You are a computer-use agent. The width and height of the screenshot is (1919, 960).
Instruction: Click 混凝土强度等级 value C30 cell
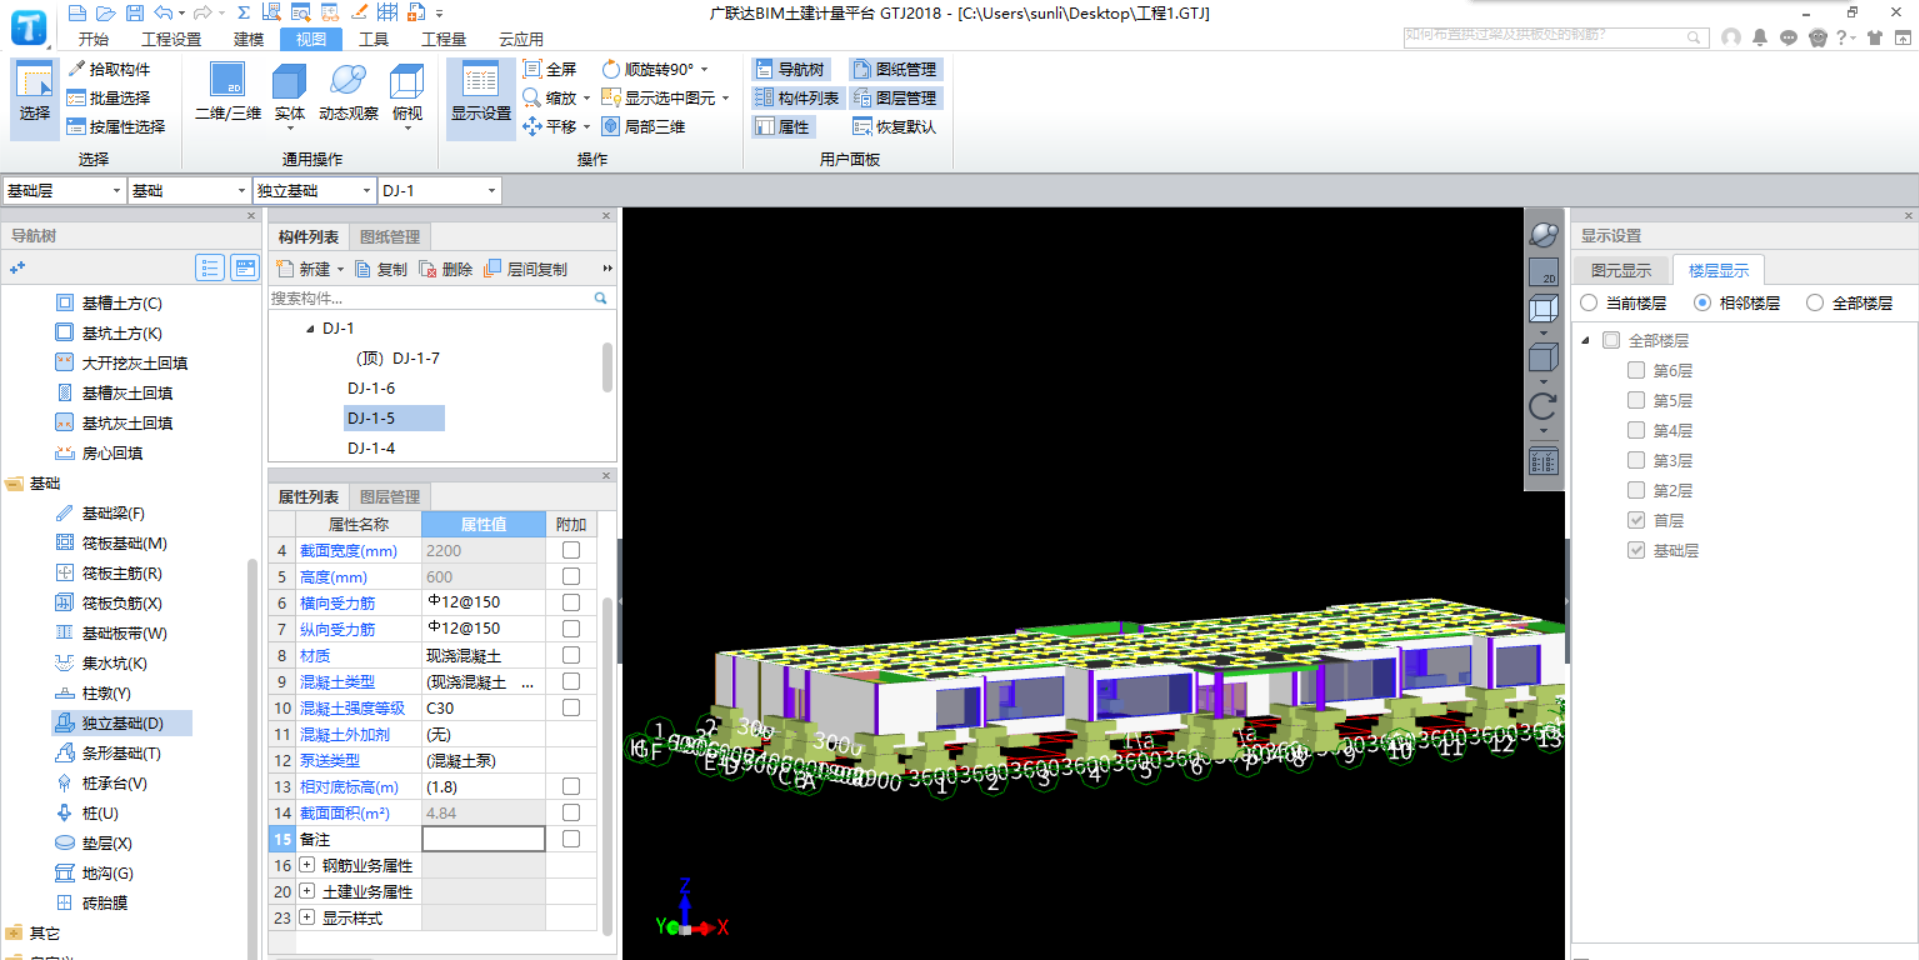point(484,708)
